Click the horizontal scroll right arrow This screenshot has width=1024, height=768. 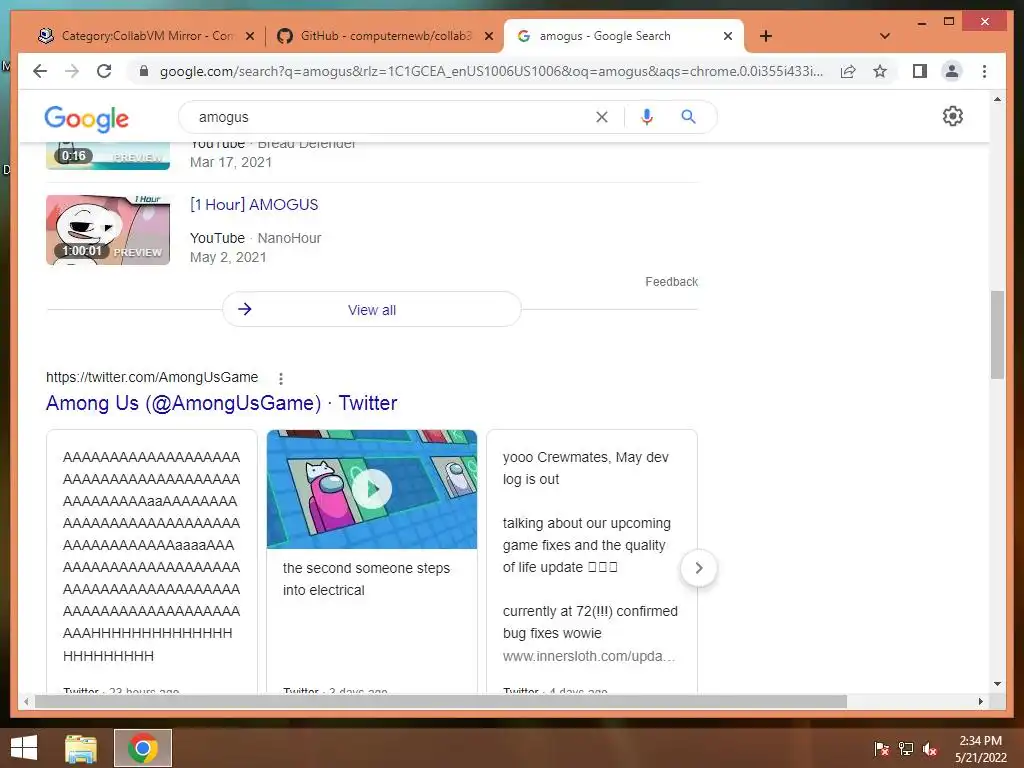980,701
